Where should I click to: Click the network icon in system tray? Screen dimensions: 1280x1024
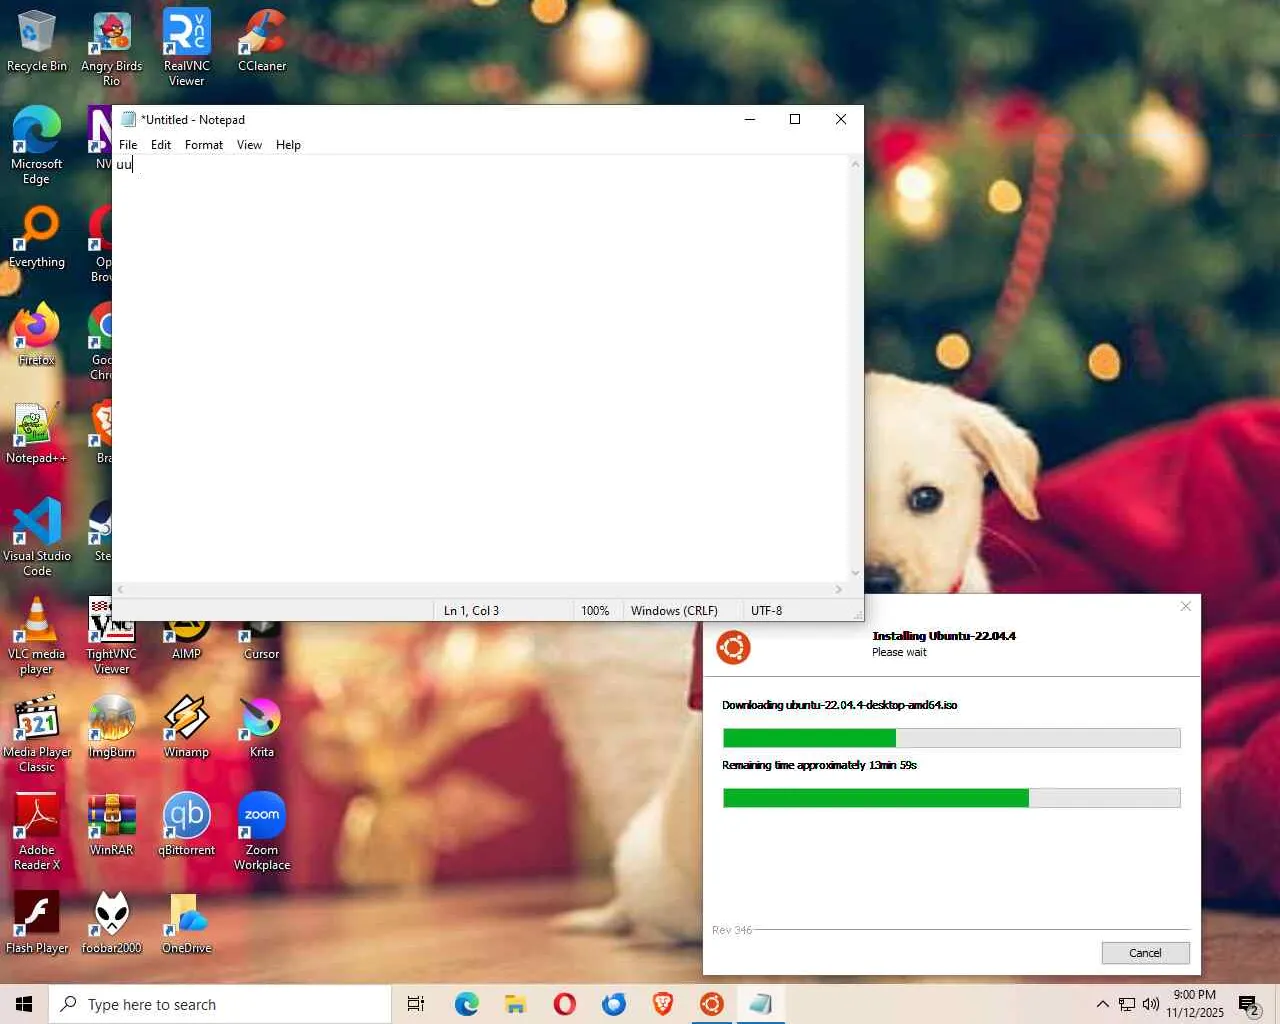coord(1127,1004)
